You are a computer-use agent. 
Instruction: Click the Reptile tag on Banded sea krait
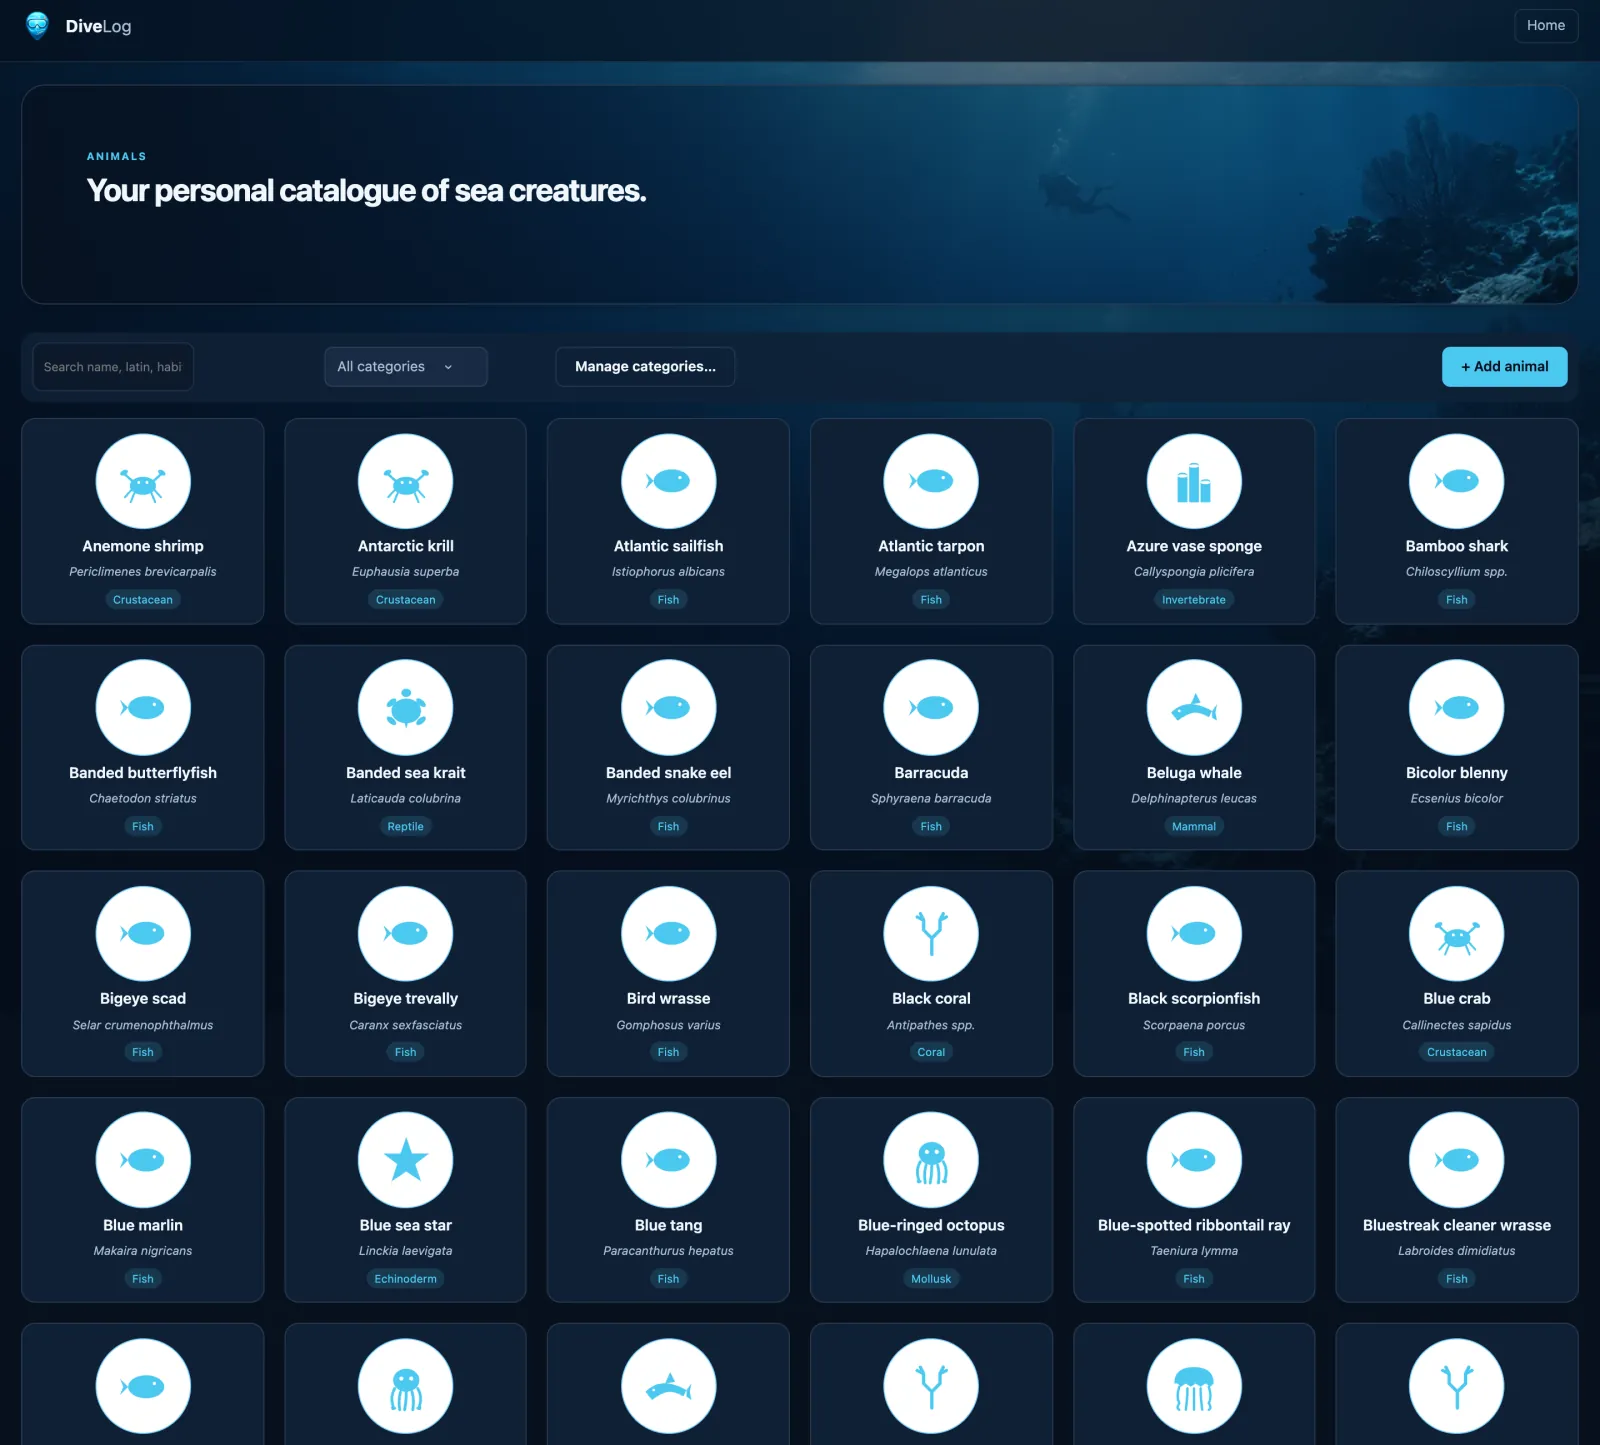406,826
